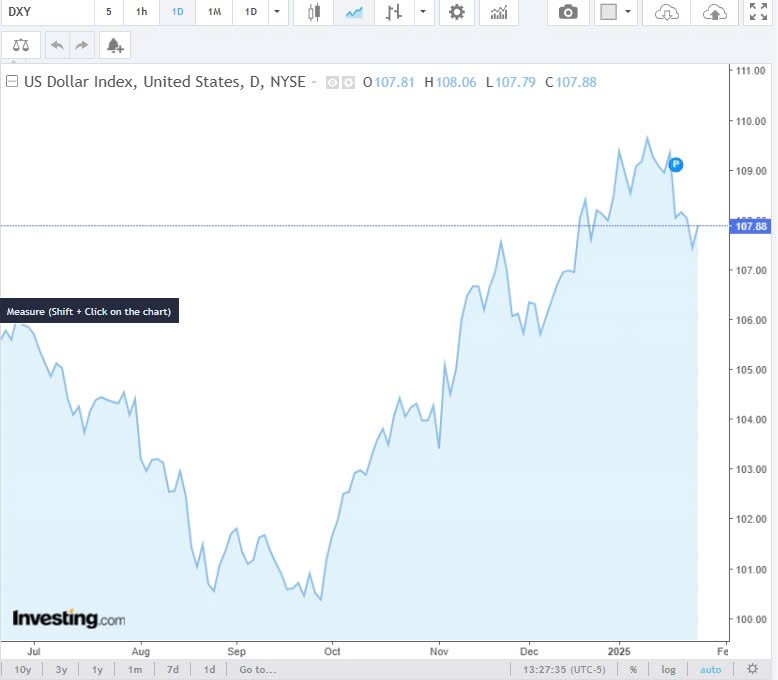778x680 pixels.
Task: Click the low value 107.79
Action: pyautogui.click(x=516, y=82)
